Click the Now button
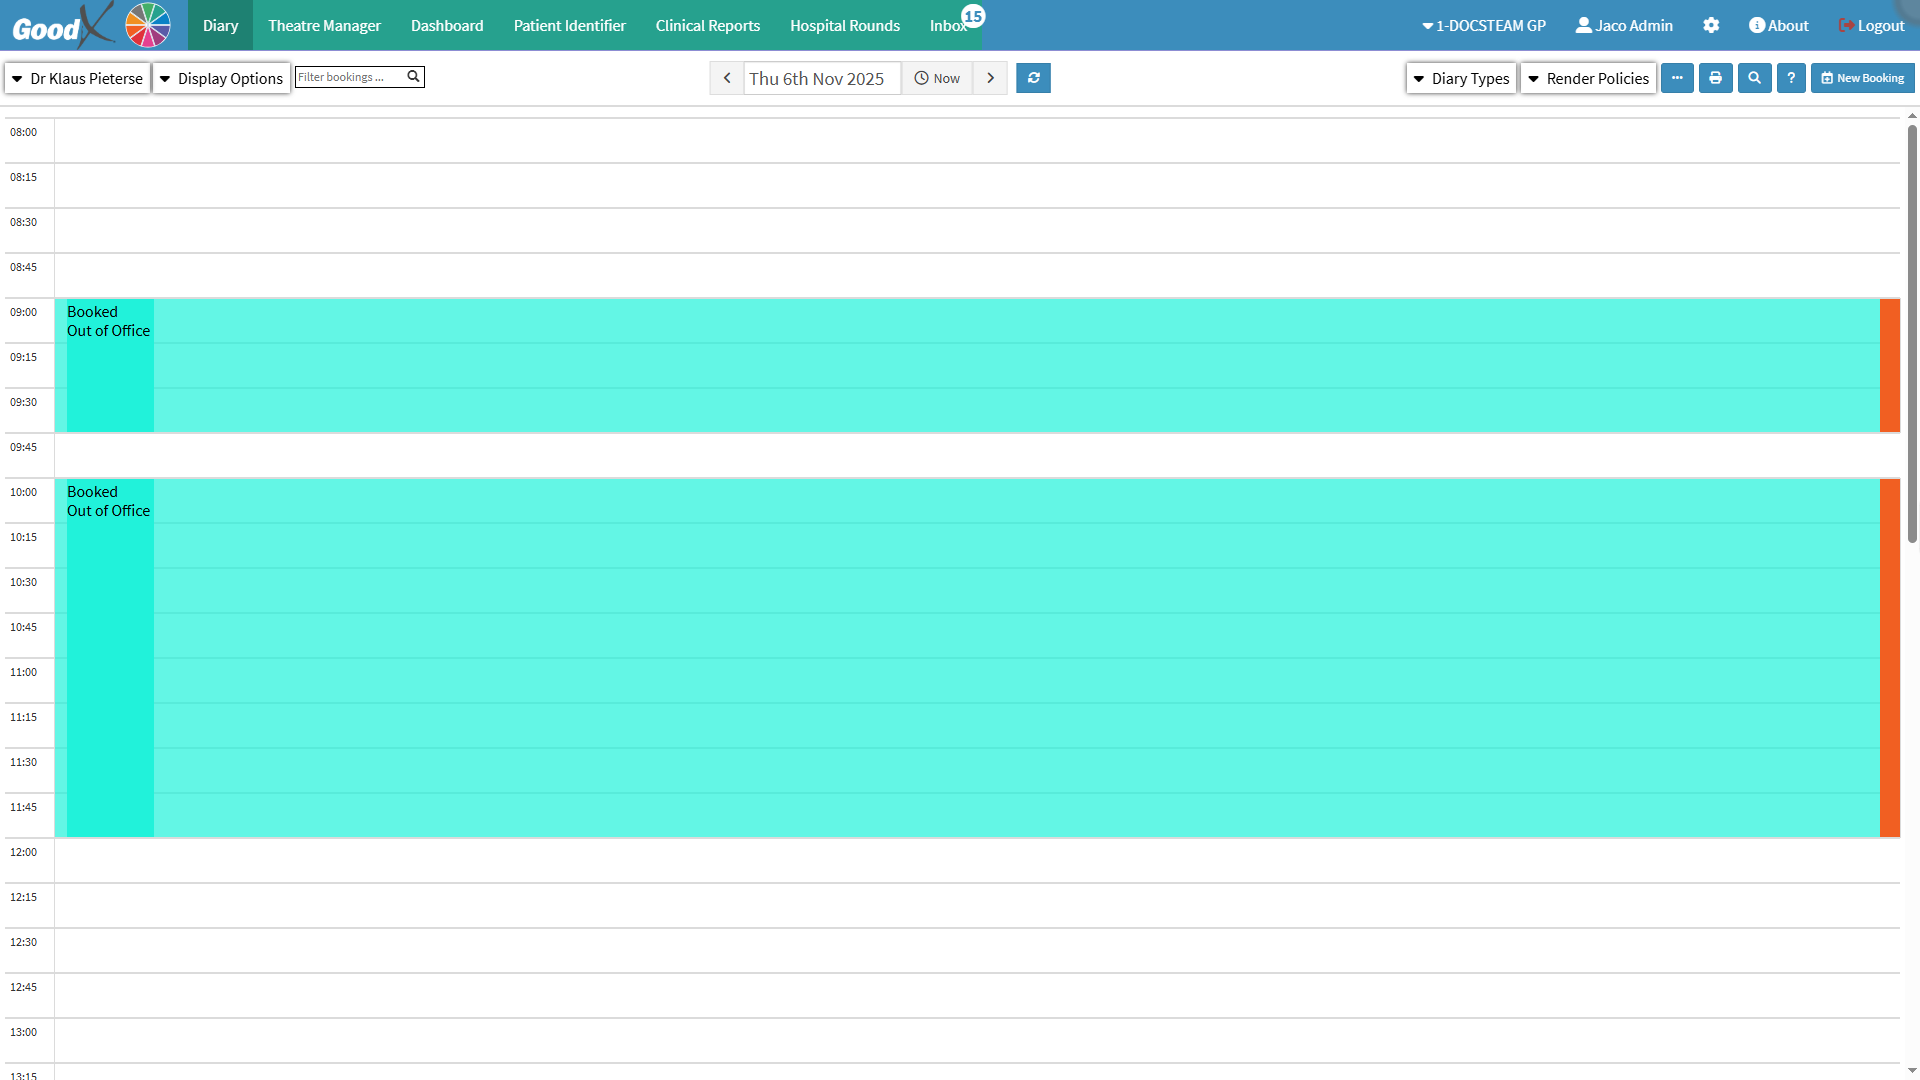 point(937,78)
